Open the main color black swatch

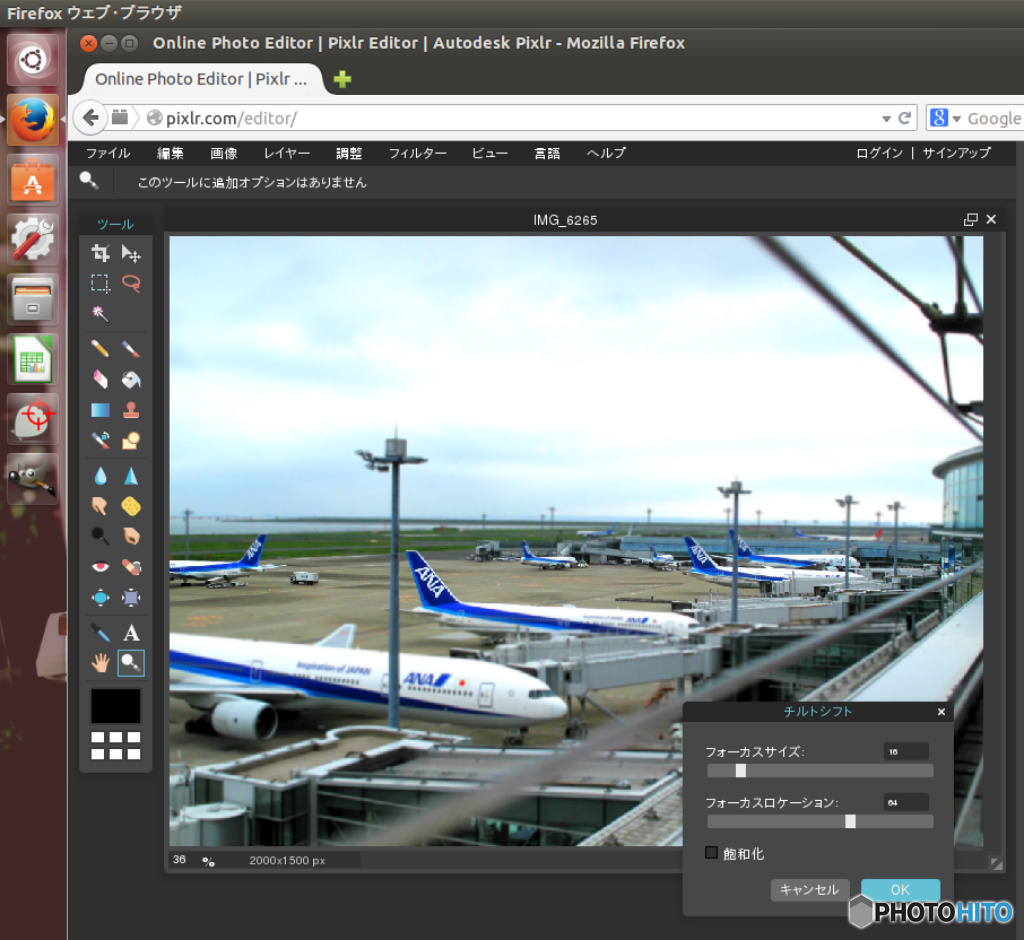click(116, 705)
